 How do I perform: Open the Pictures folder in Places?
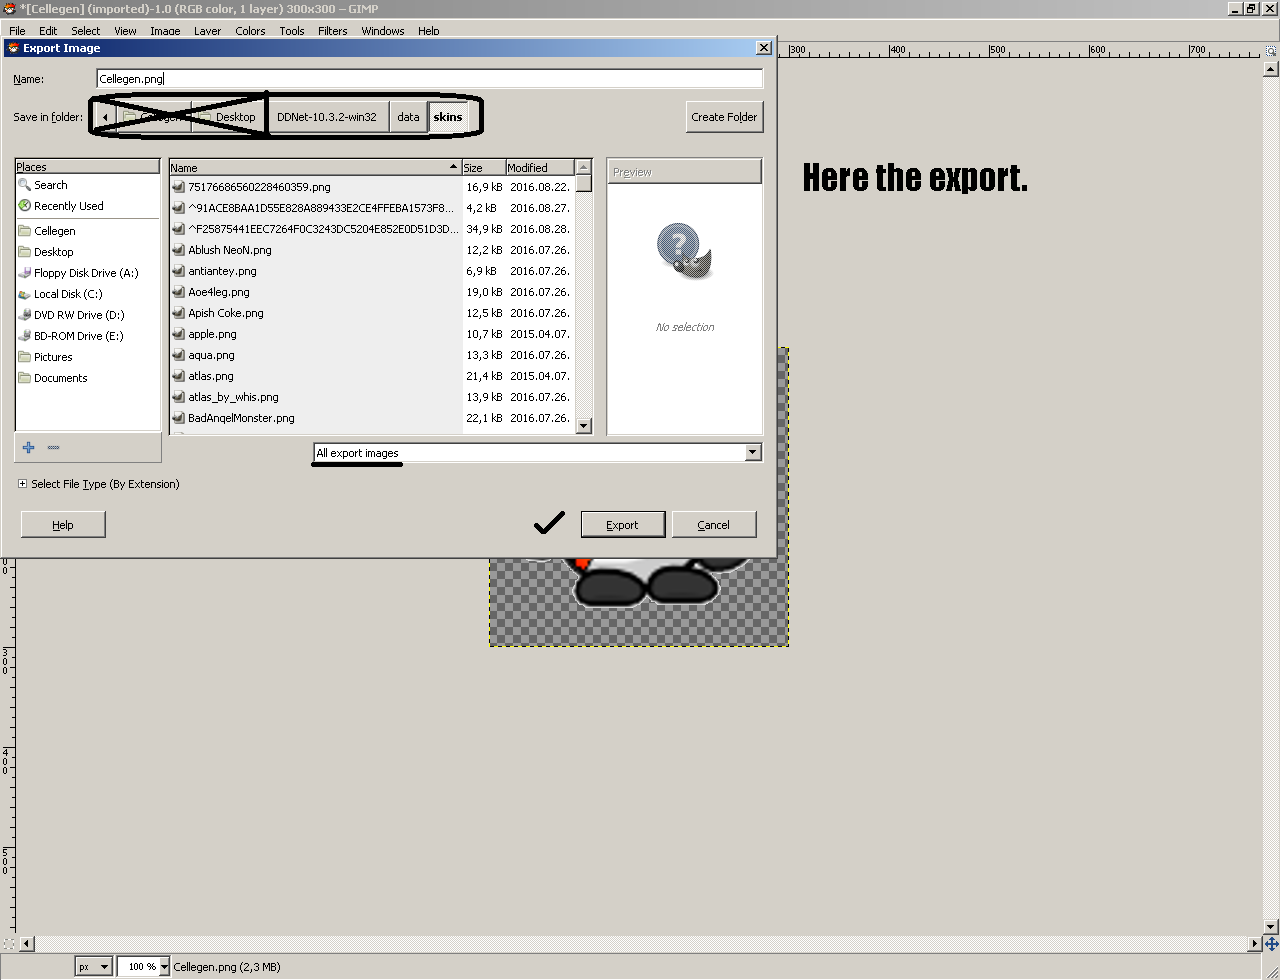click(x=52, y=356)
